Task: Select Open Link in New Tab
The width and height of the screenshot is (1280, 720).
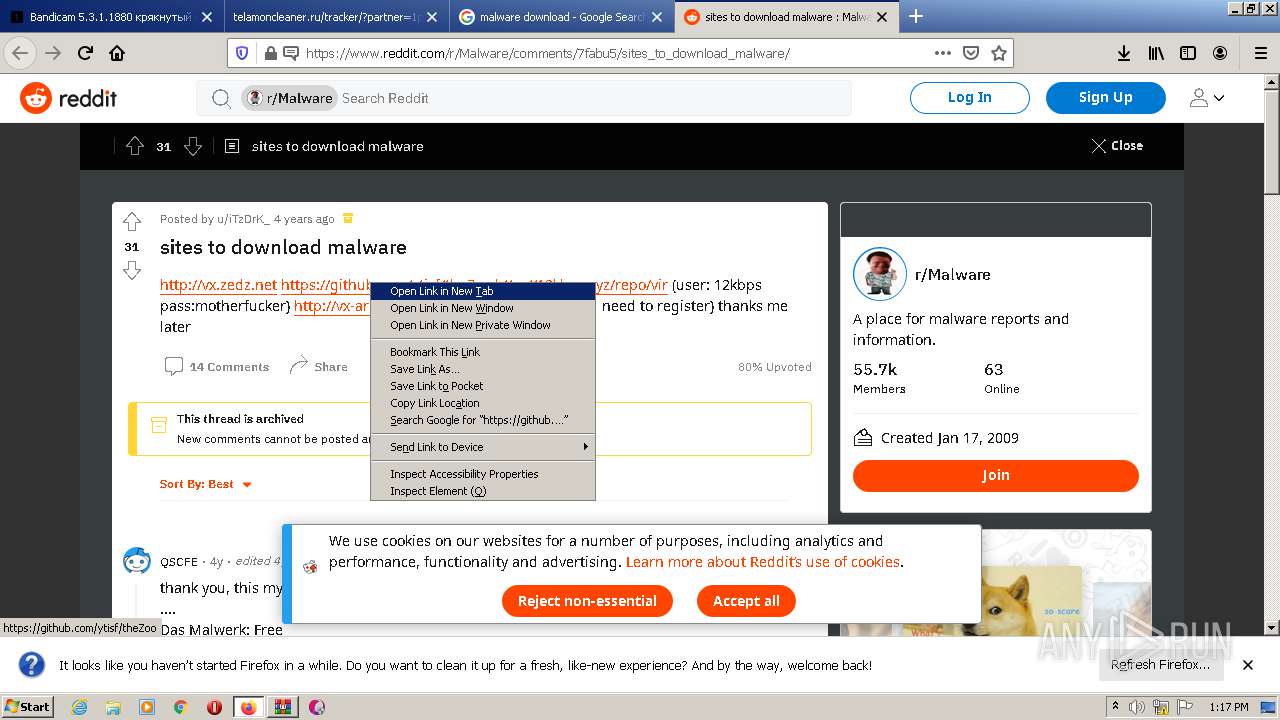Action: click(x=483, y=291)
